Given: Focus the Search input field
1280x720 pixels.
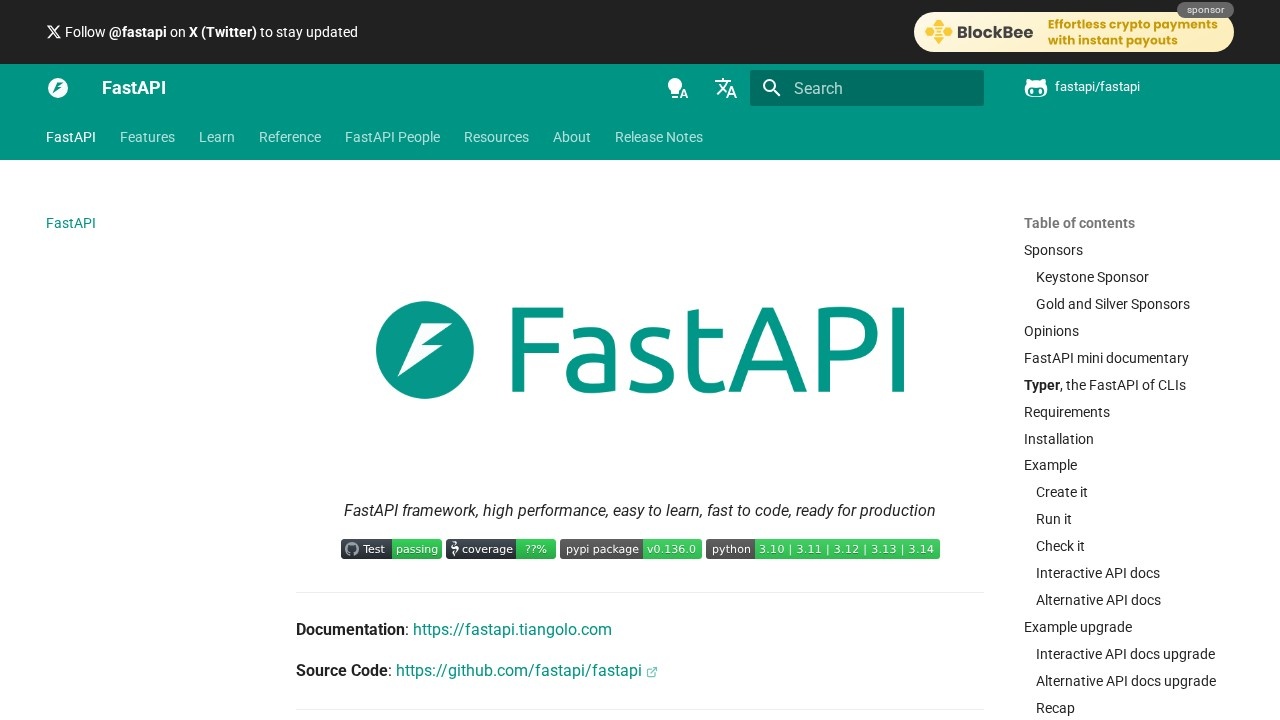Looking at the screenshot, I should (x=867, y=88).
